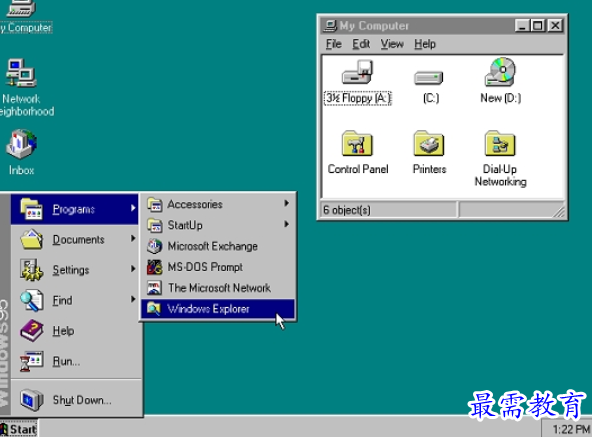
Task: Select the Dial-Up Networking folder icon
Action: pyautogui.click(x=500, y=143)
